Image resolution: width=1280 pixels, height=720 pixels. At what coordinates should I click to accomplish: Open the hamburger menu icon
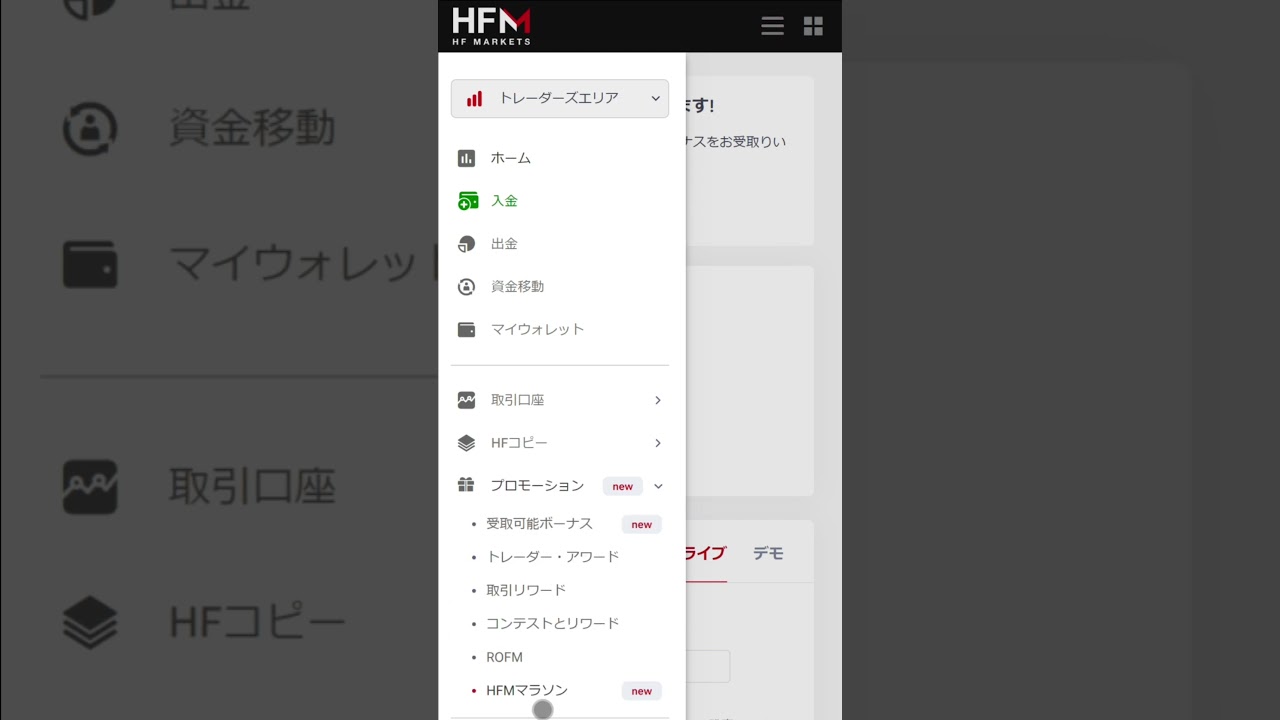[772, 26]
